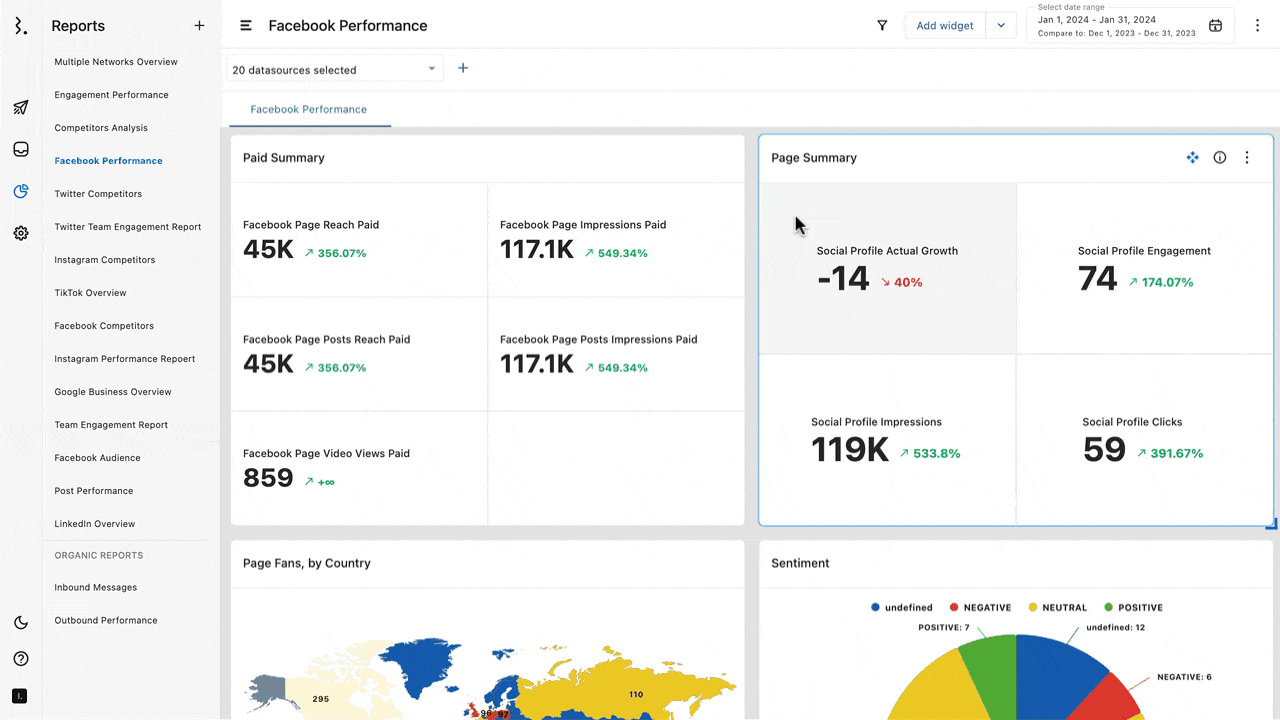
Task: Toggle the NEGATIVE legend item in Sentiment
Action: 980,607
